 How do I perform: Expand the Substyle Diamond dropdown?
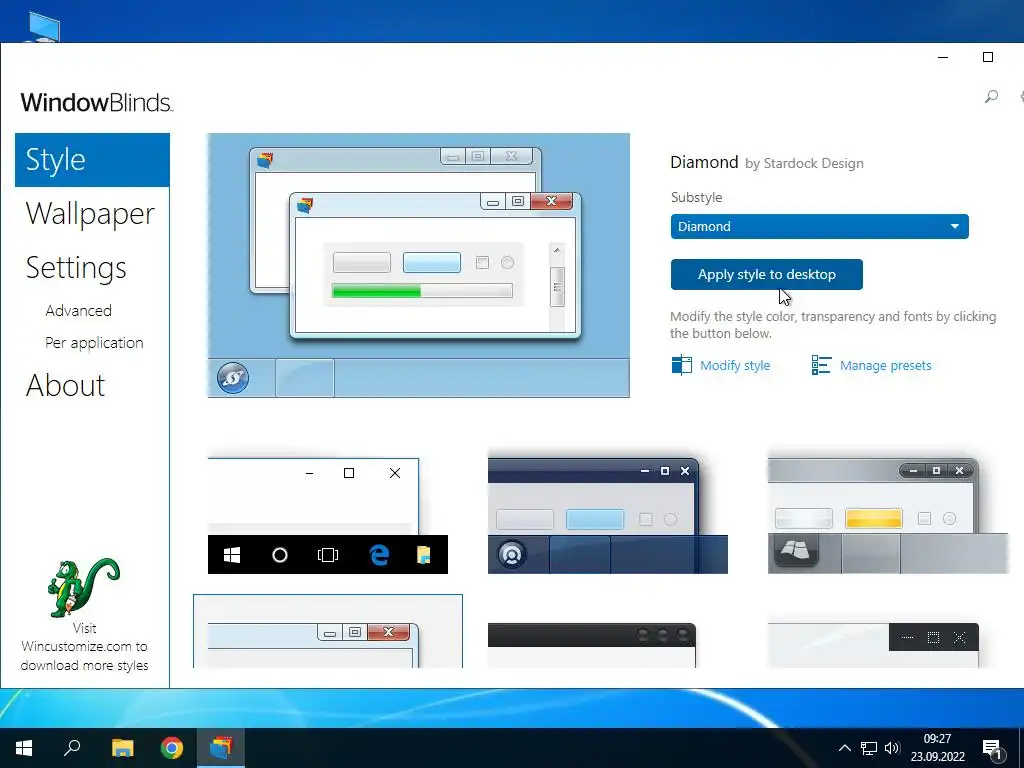[x=819, y=227]
